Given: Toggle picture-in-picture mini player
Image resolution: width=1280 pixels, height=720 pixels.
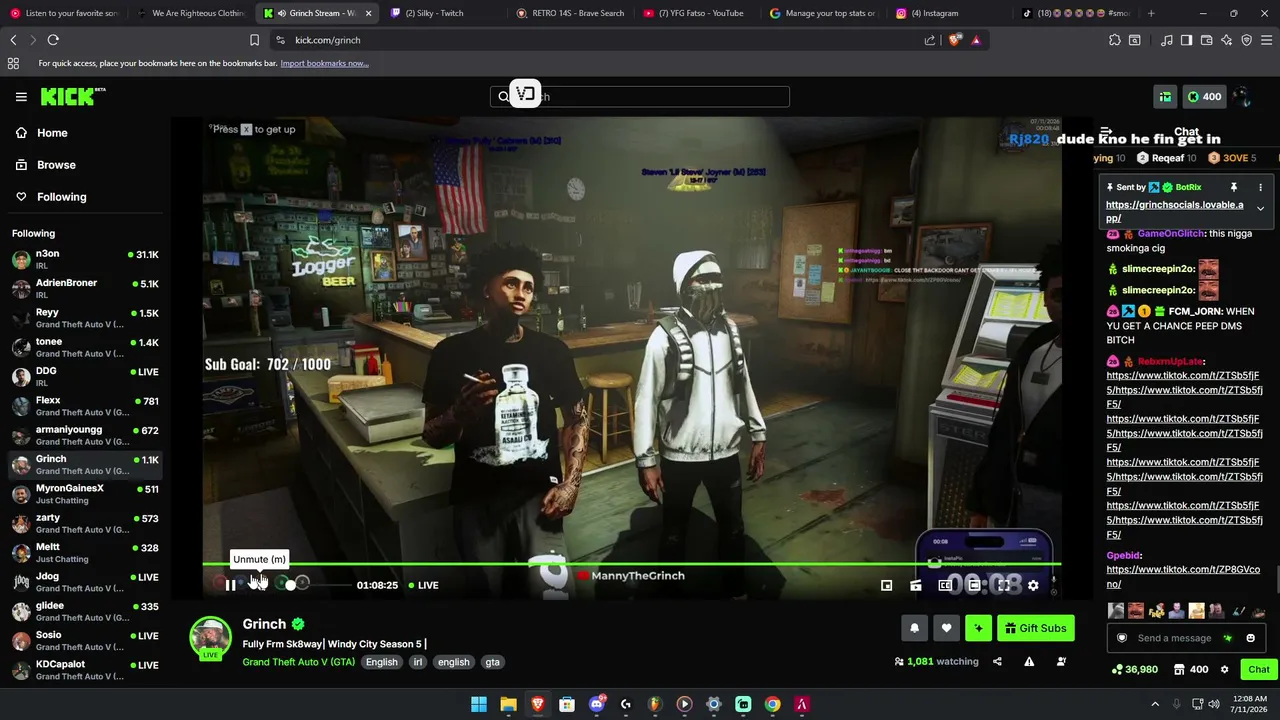Looking at the screenshot, I should [x=886, y=585].
